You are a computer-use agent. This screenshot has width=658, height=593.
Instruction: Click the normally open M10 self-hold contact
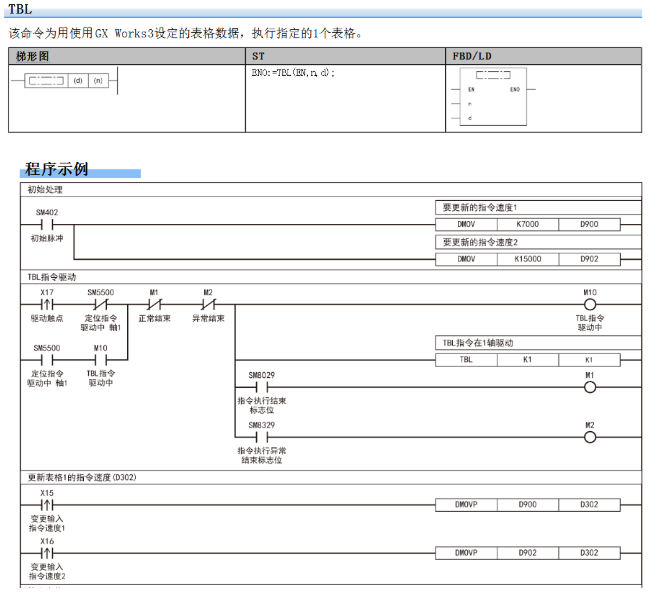click(101, 360)
